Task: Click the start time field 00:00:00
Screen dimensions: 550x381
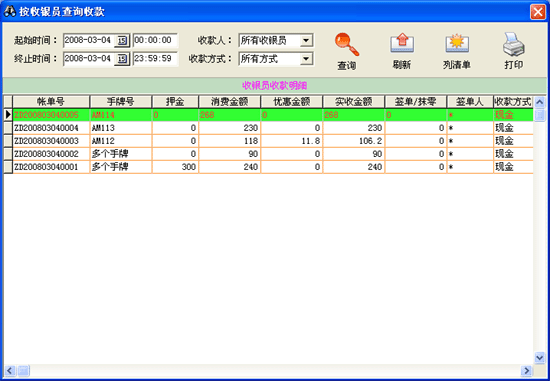Action: tap(155, 40)
